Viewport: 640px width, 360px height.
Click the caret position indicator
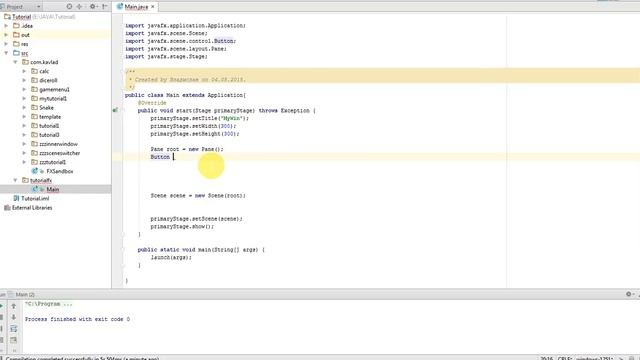point(547,358)
